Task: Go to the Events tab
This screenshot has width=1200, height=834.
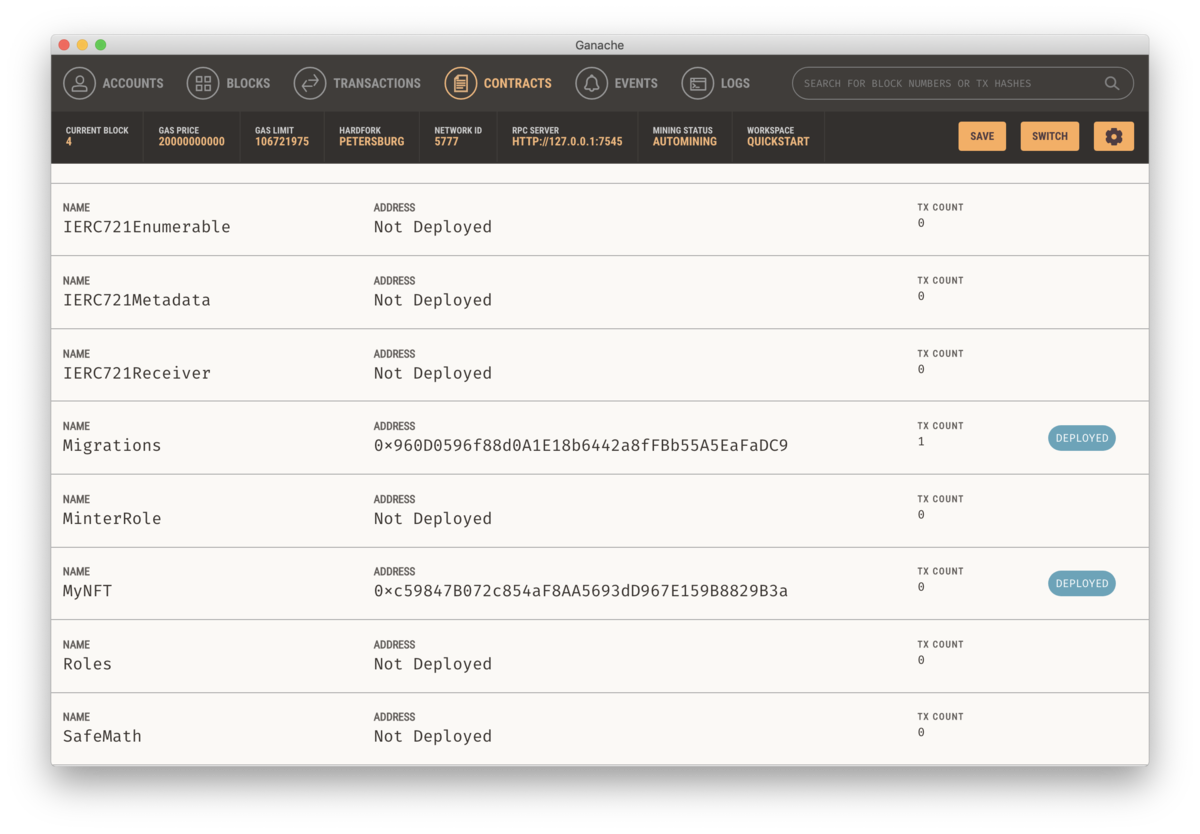Action: coord(636,83)
